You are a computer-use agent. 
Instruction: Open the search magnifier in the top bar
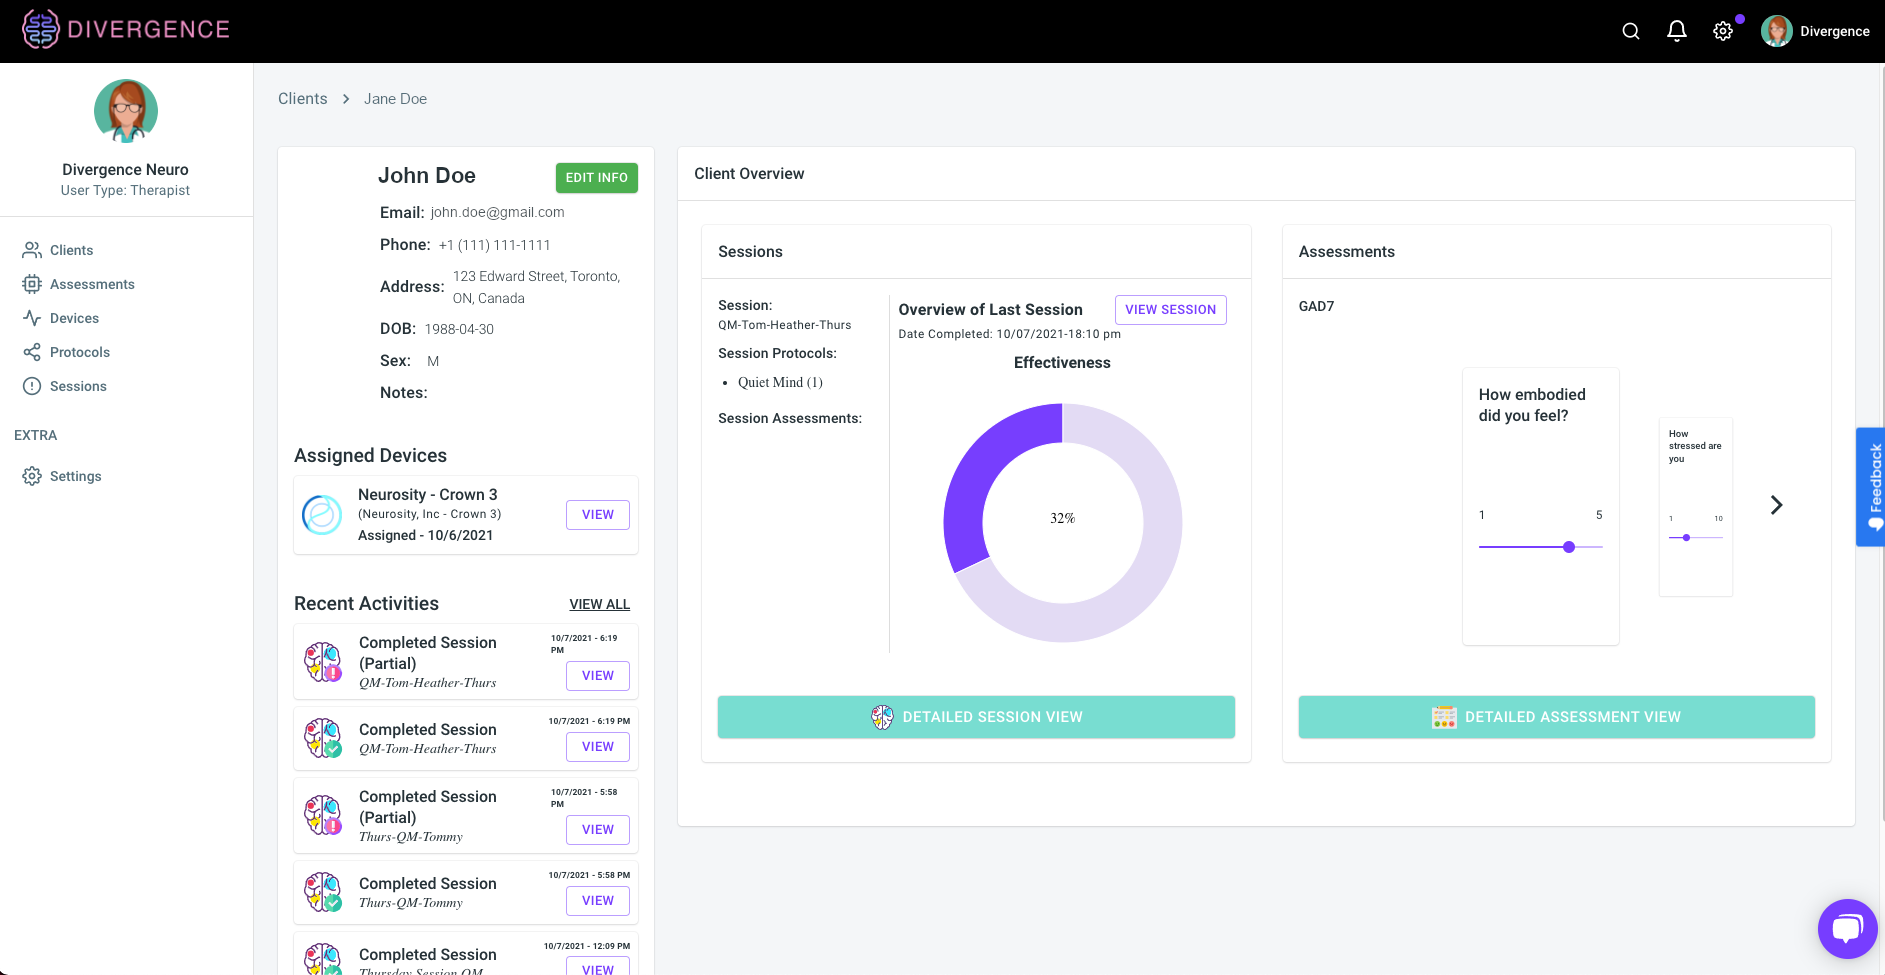pos(1630,31)
